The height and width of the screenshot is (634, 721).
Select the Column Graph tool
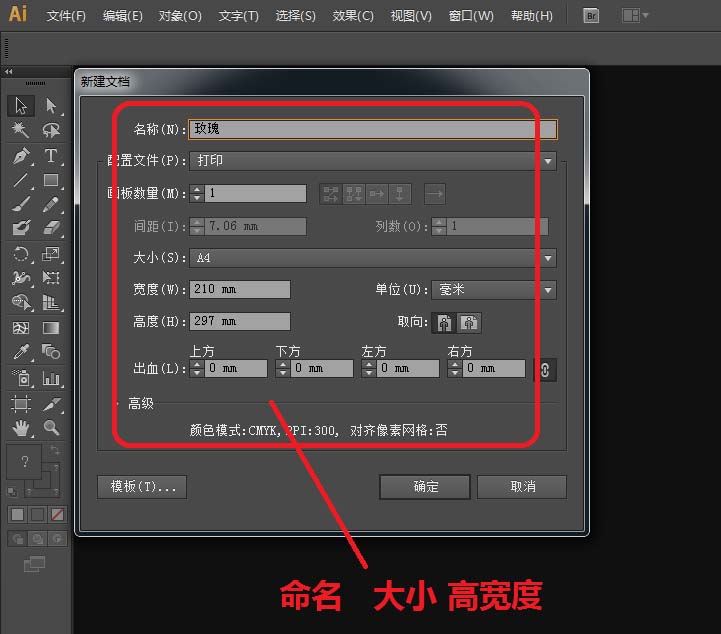click(x=51, y=378)
